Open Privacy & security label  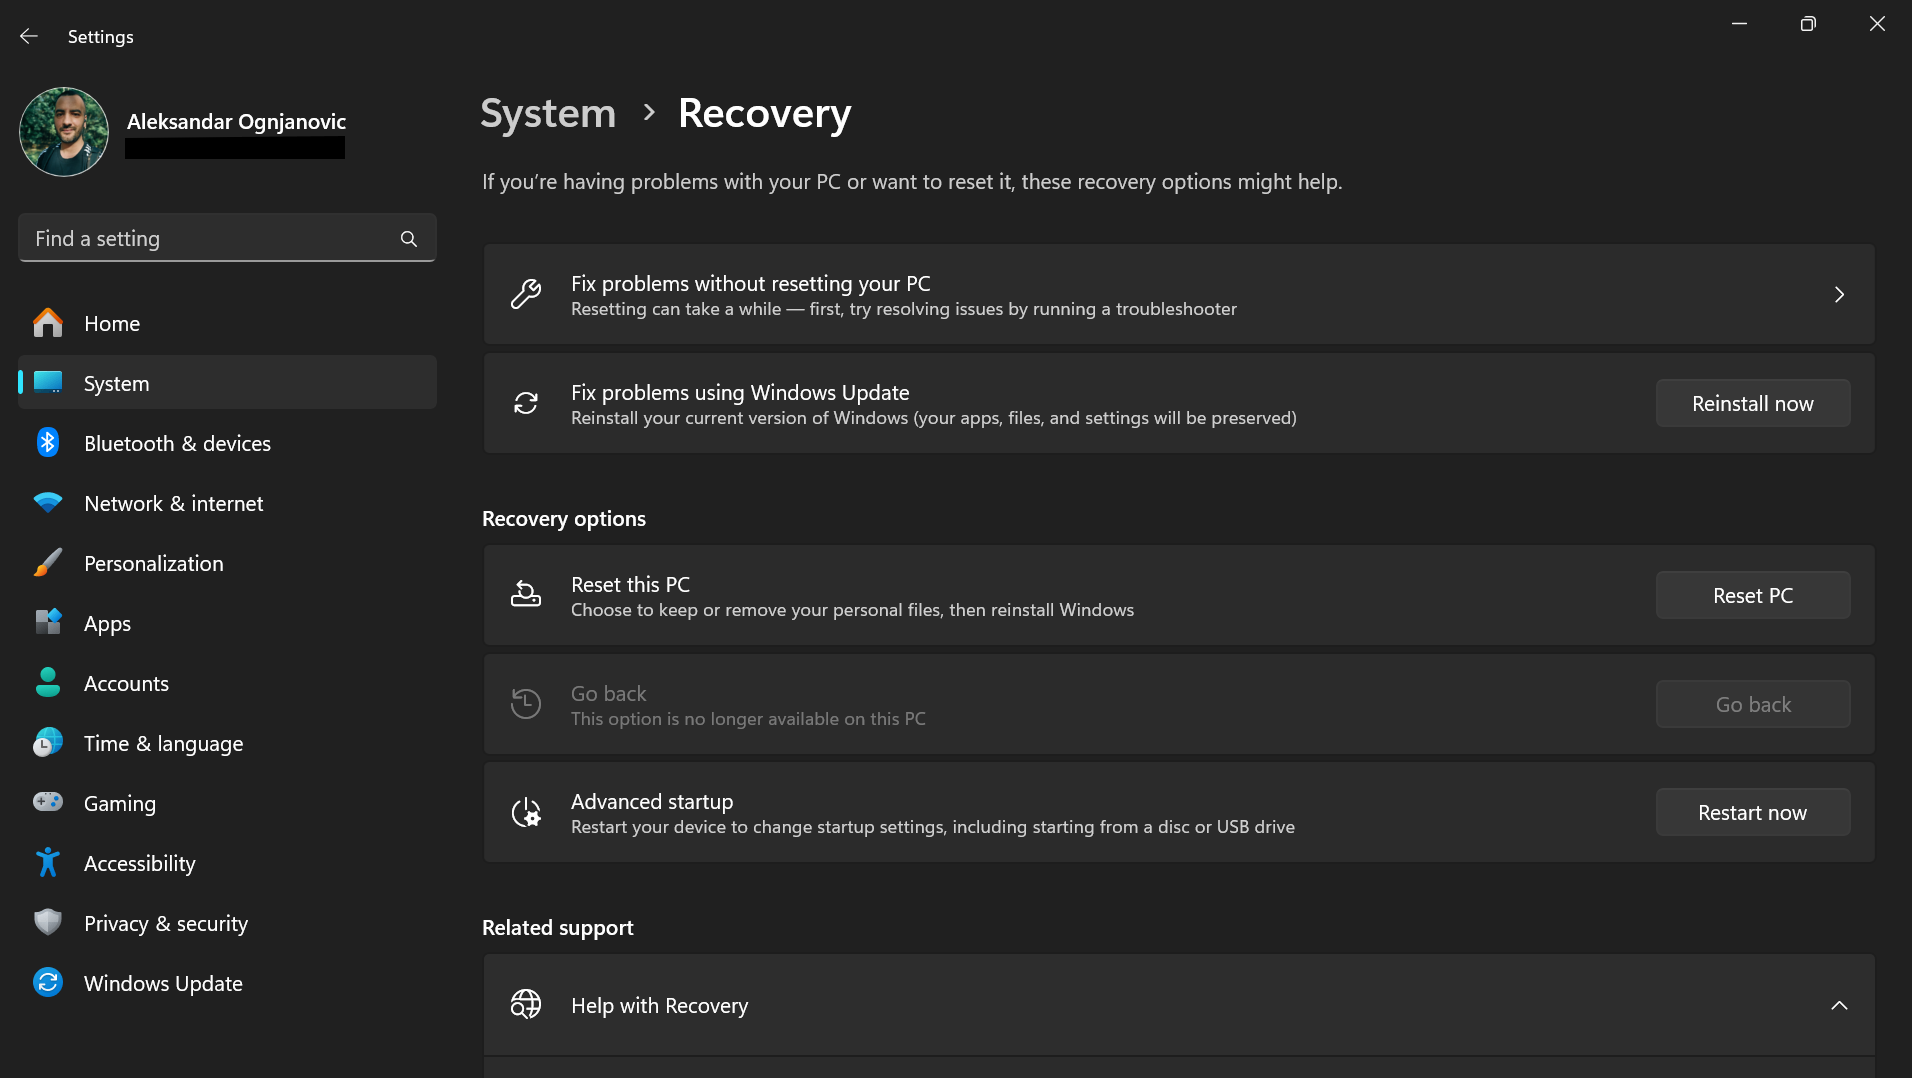pyautogui.click(x=166, y=924)
